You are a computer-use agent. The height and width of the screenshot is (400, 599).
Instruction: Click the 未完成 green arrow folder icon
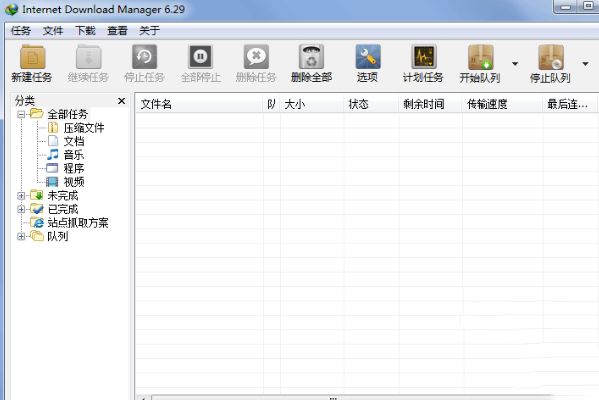(37, 195)
